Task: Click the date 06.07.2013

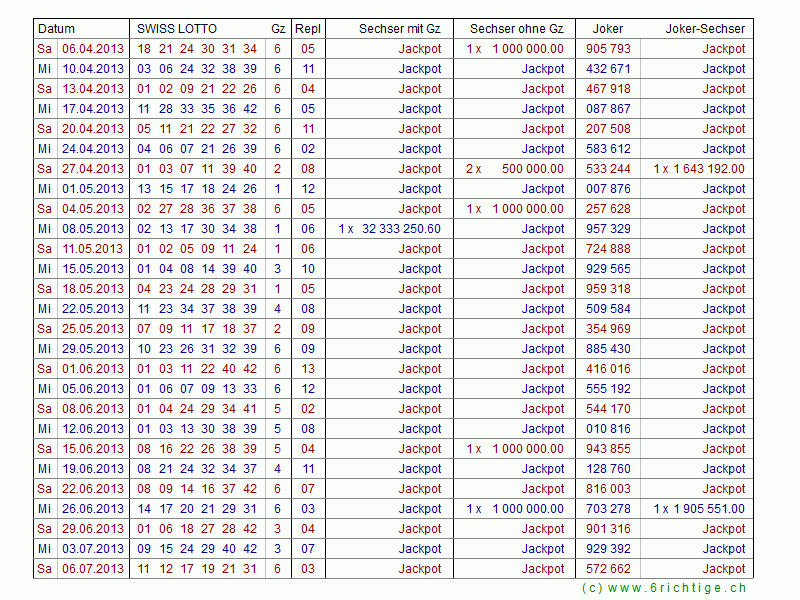Action: (93, 569)
